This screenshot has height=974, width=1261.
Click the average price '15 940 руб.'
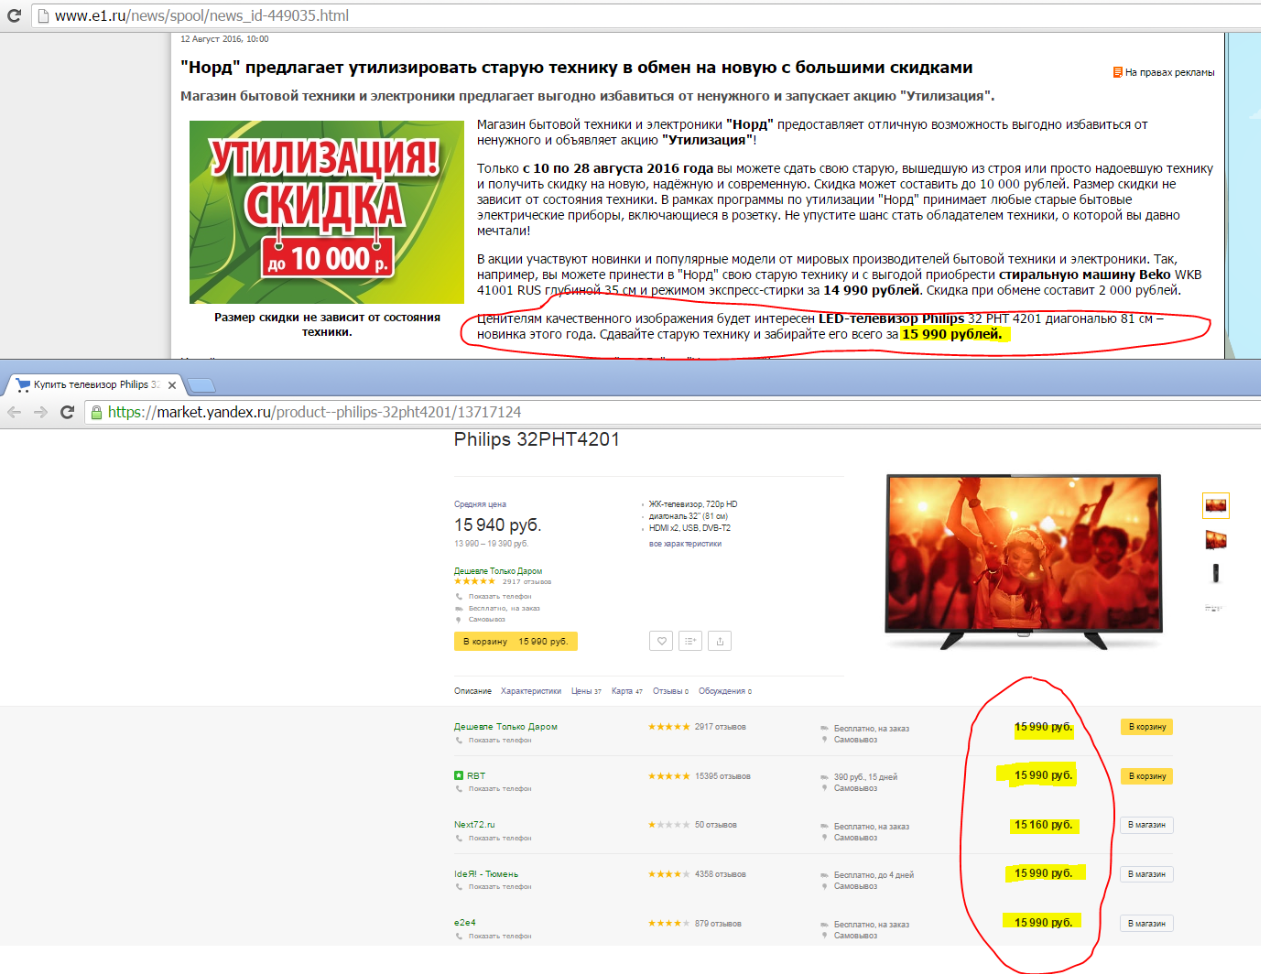pos(498,525)
